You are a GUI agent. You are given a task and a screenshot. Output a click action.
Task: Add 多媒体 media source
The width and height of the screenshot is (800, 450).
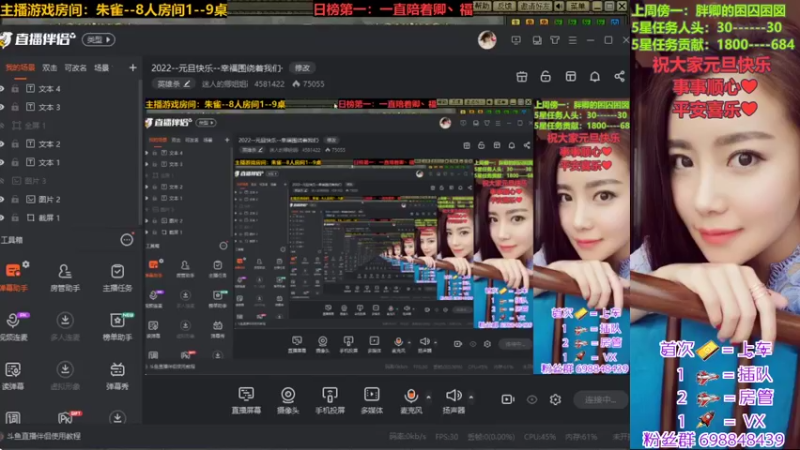(371, 400)
